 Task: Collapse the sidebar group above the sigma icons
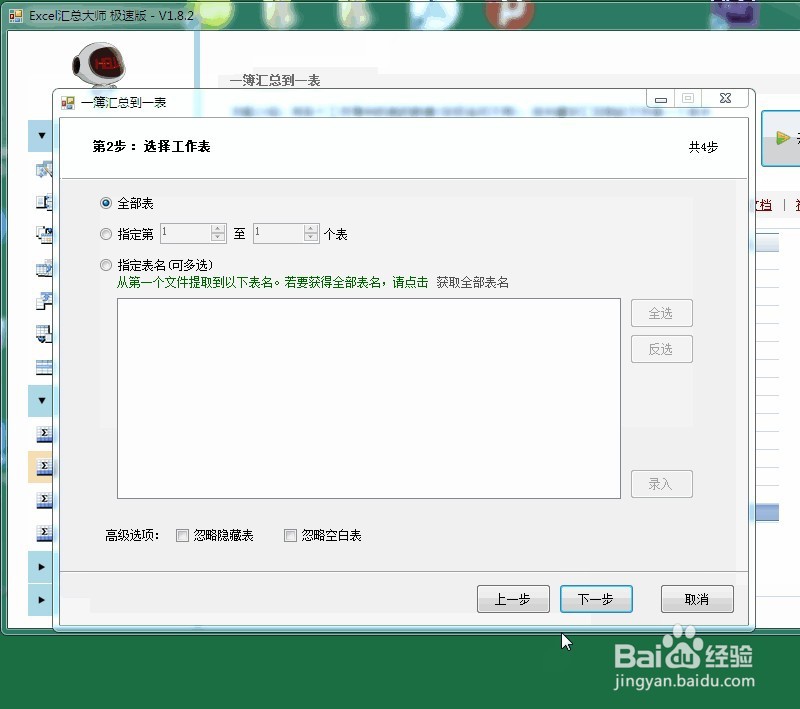41,401
